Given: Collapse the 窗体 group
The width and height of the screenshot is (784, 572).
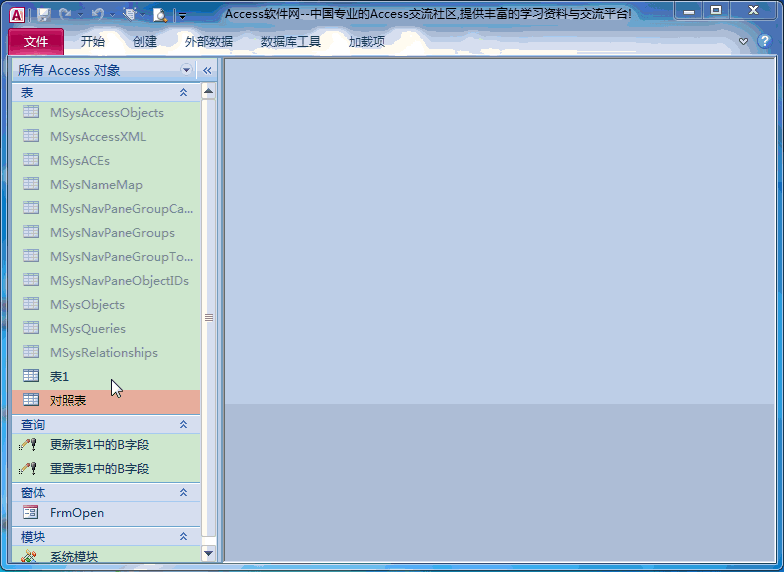Looking at the screenshot, I should (184, 492).
